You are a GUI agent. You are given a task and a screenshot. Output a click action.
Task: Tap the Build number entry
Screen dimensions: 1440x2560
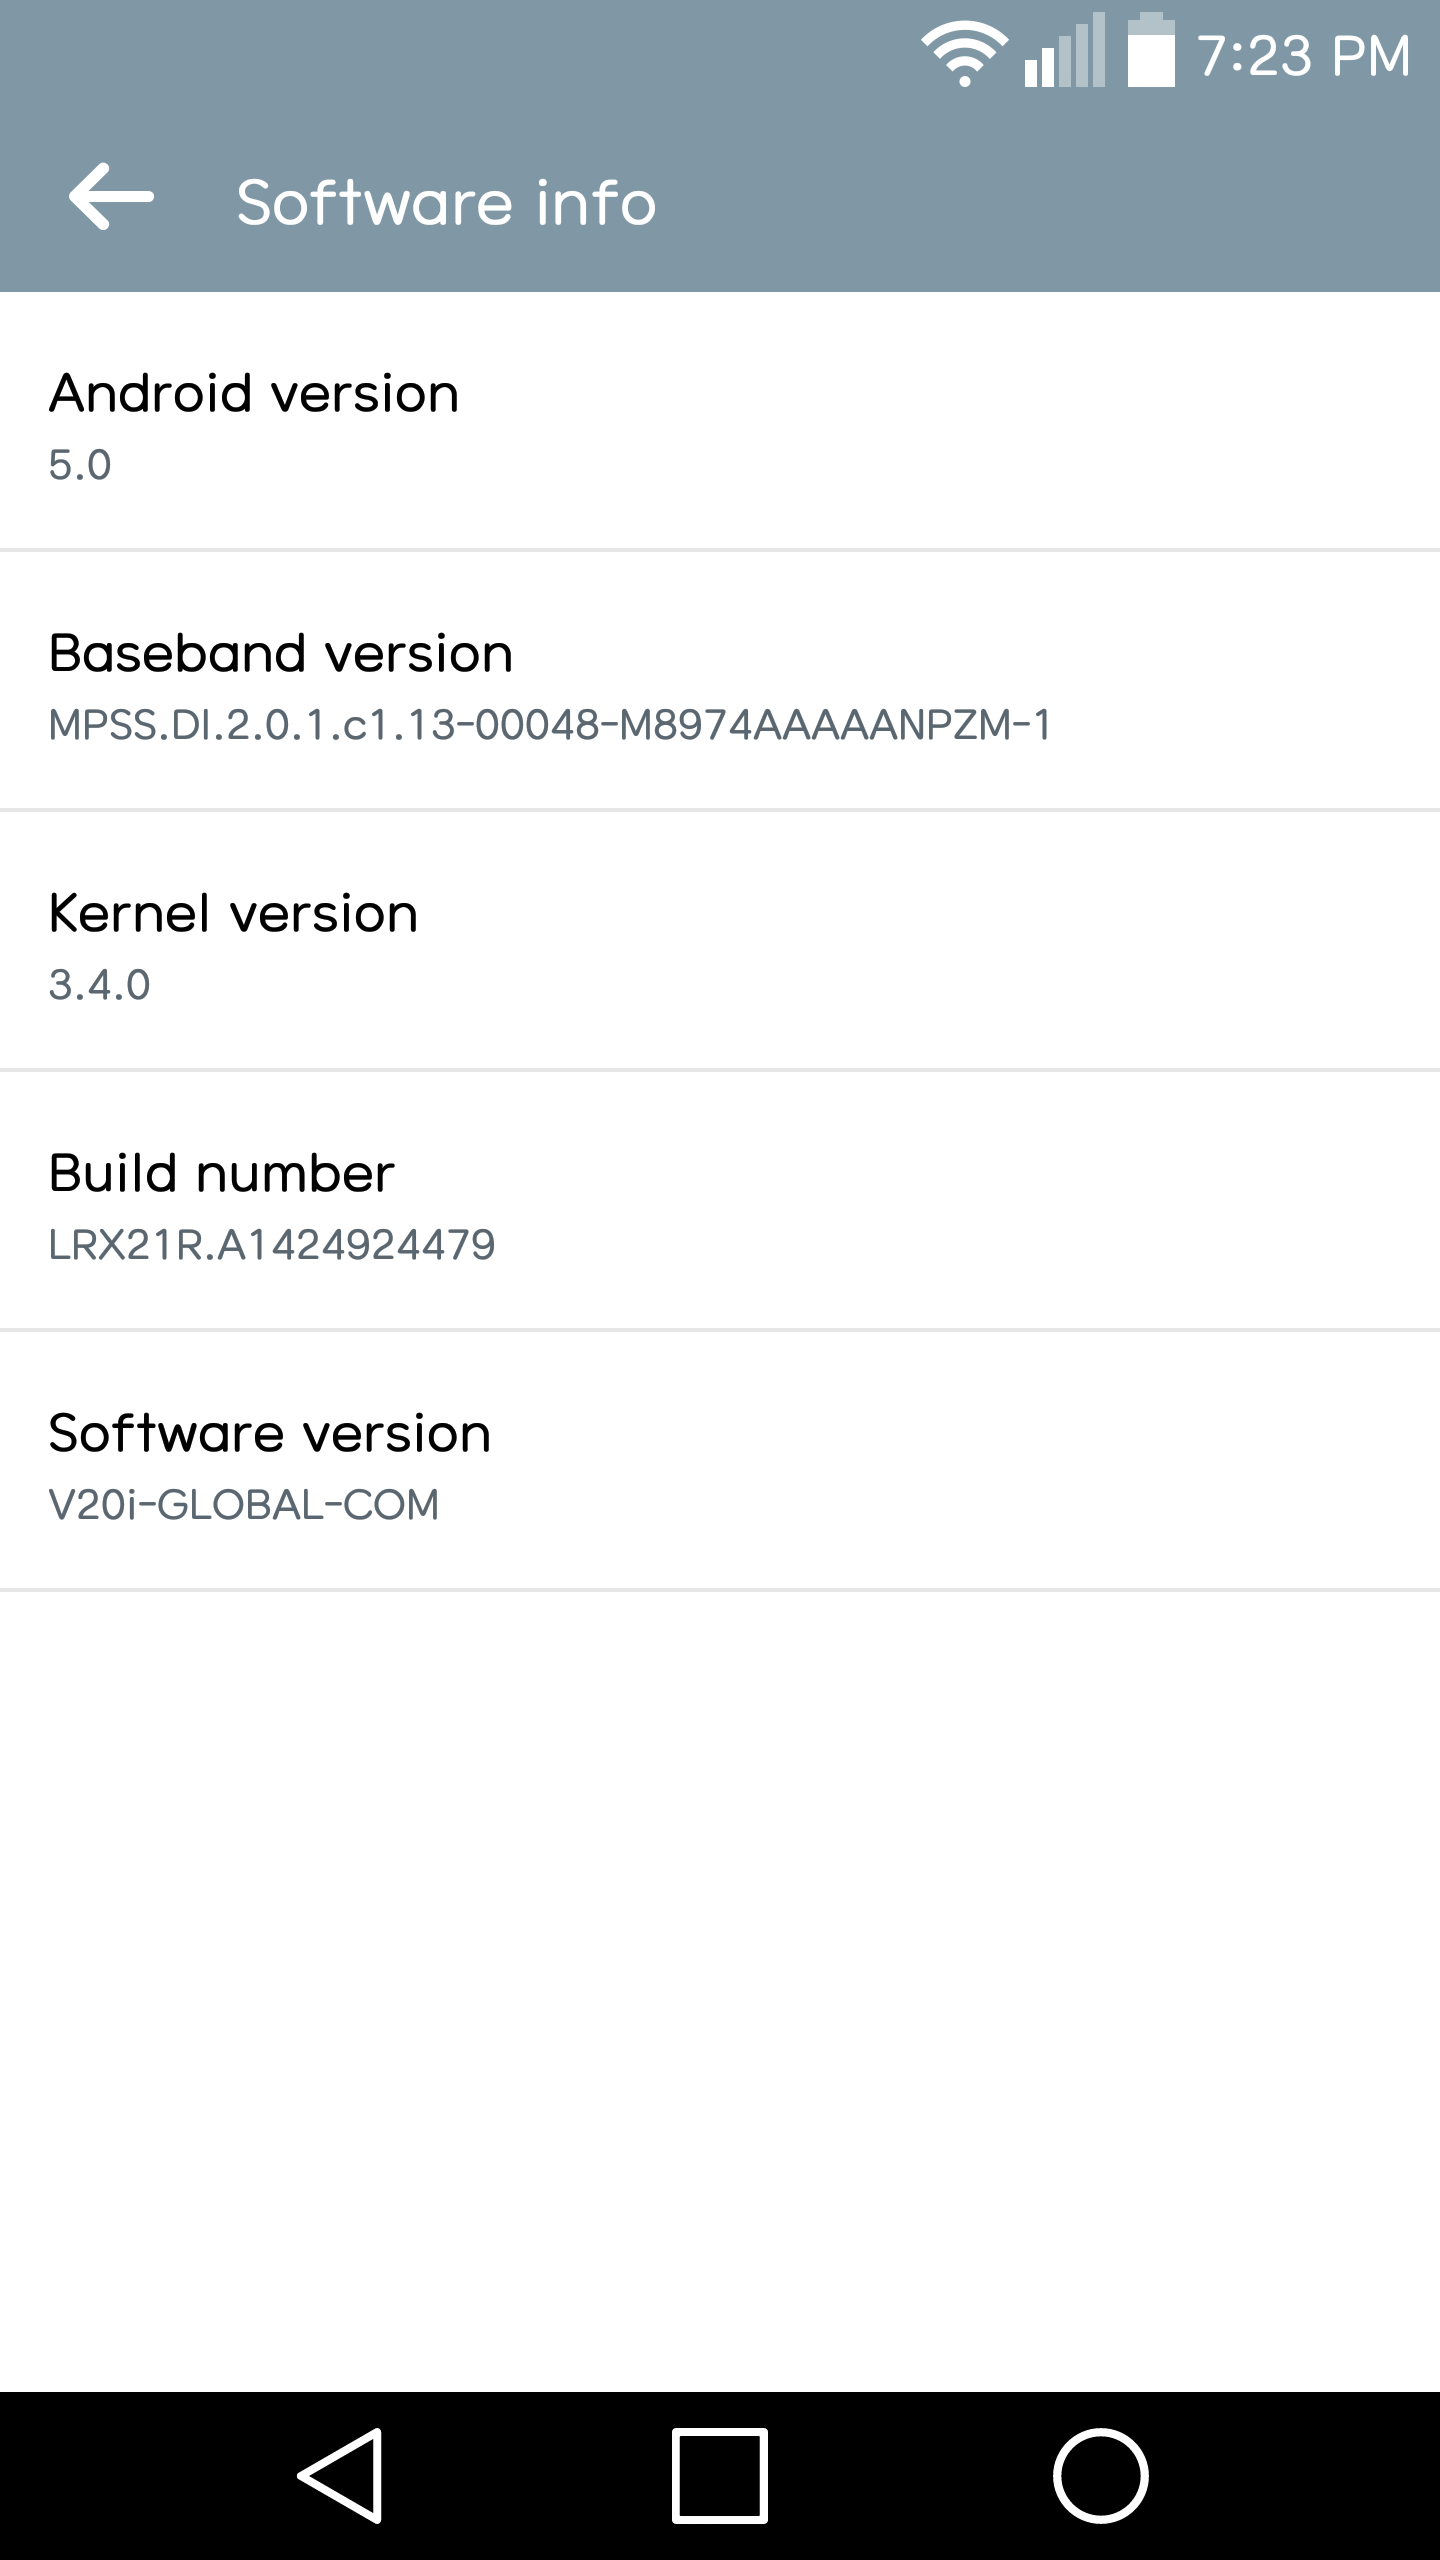click(720, 1205)
